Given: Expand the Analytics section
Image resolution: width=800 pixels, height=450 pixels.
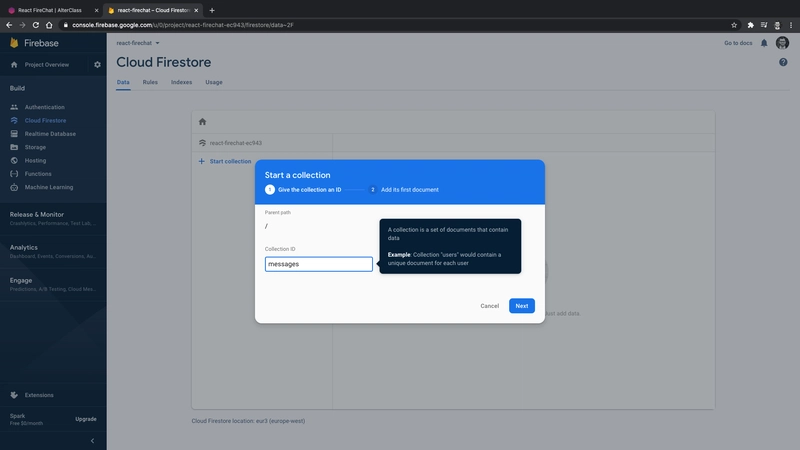Looking at the screenshot, I should [x=53, y=251].
